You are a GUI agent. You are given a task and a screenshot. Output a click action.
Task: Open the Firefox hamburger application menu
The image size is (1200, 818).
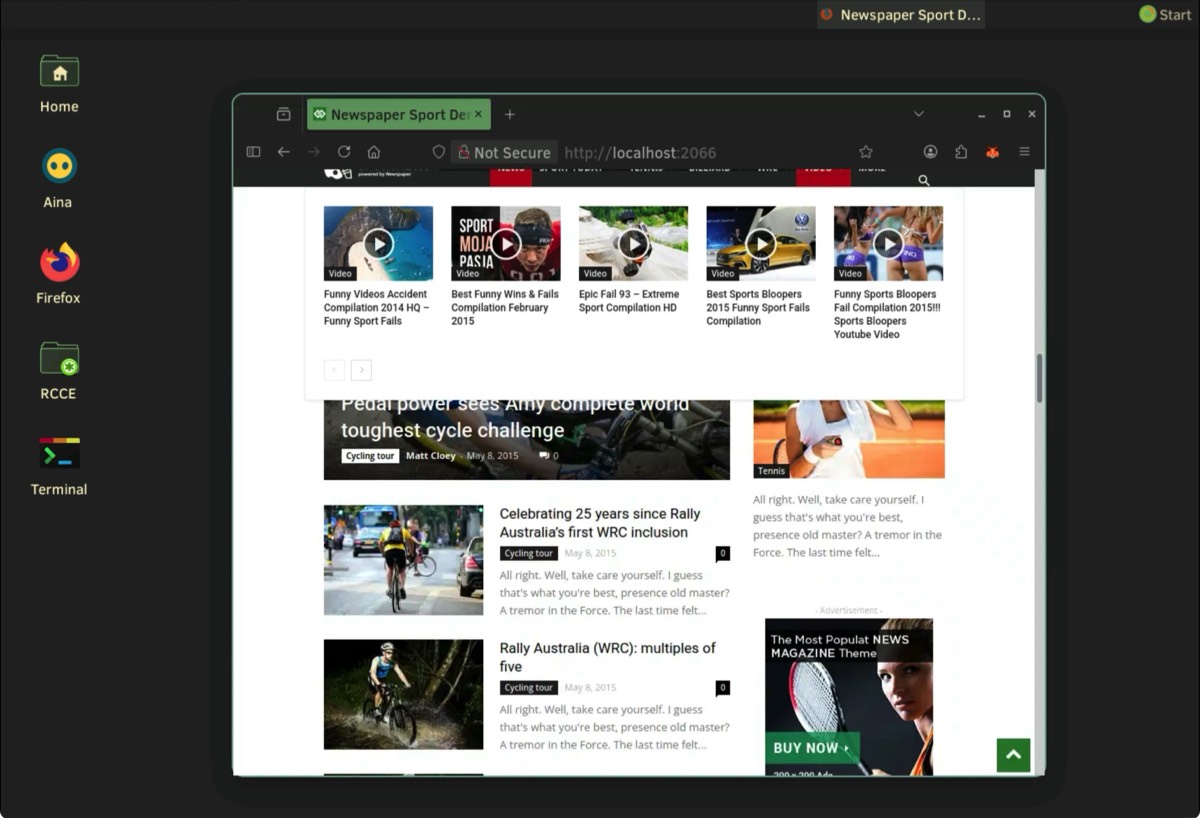(1024, 152)
